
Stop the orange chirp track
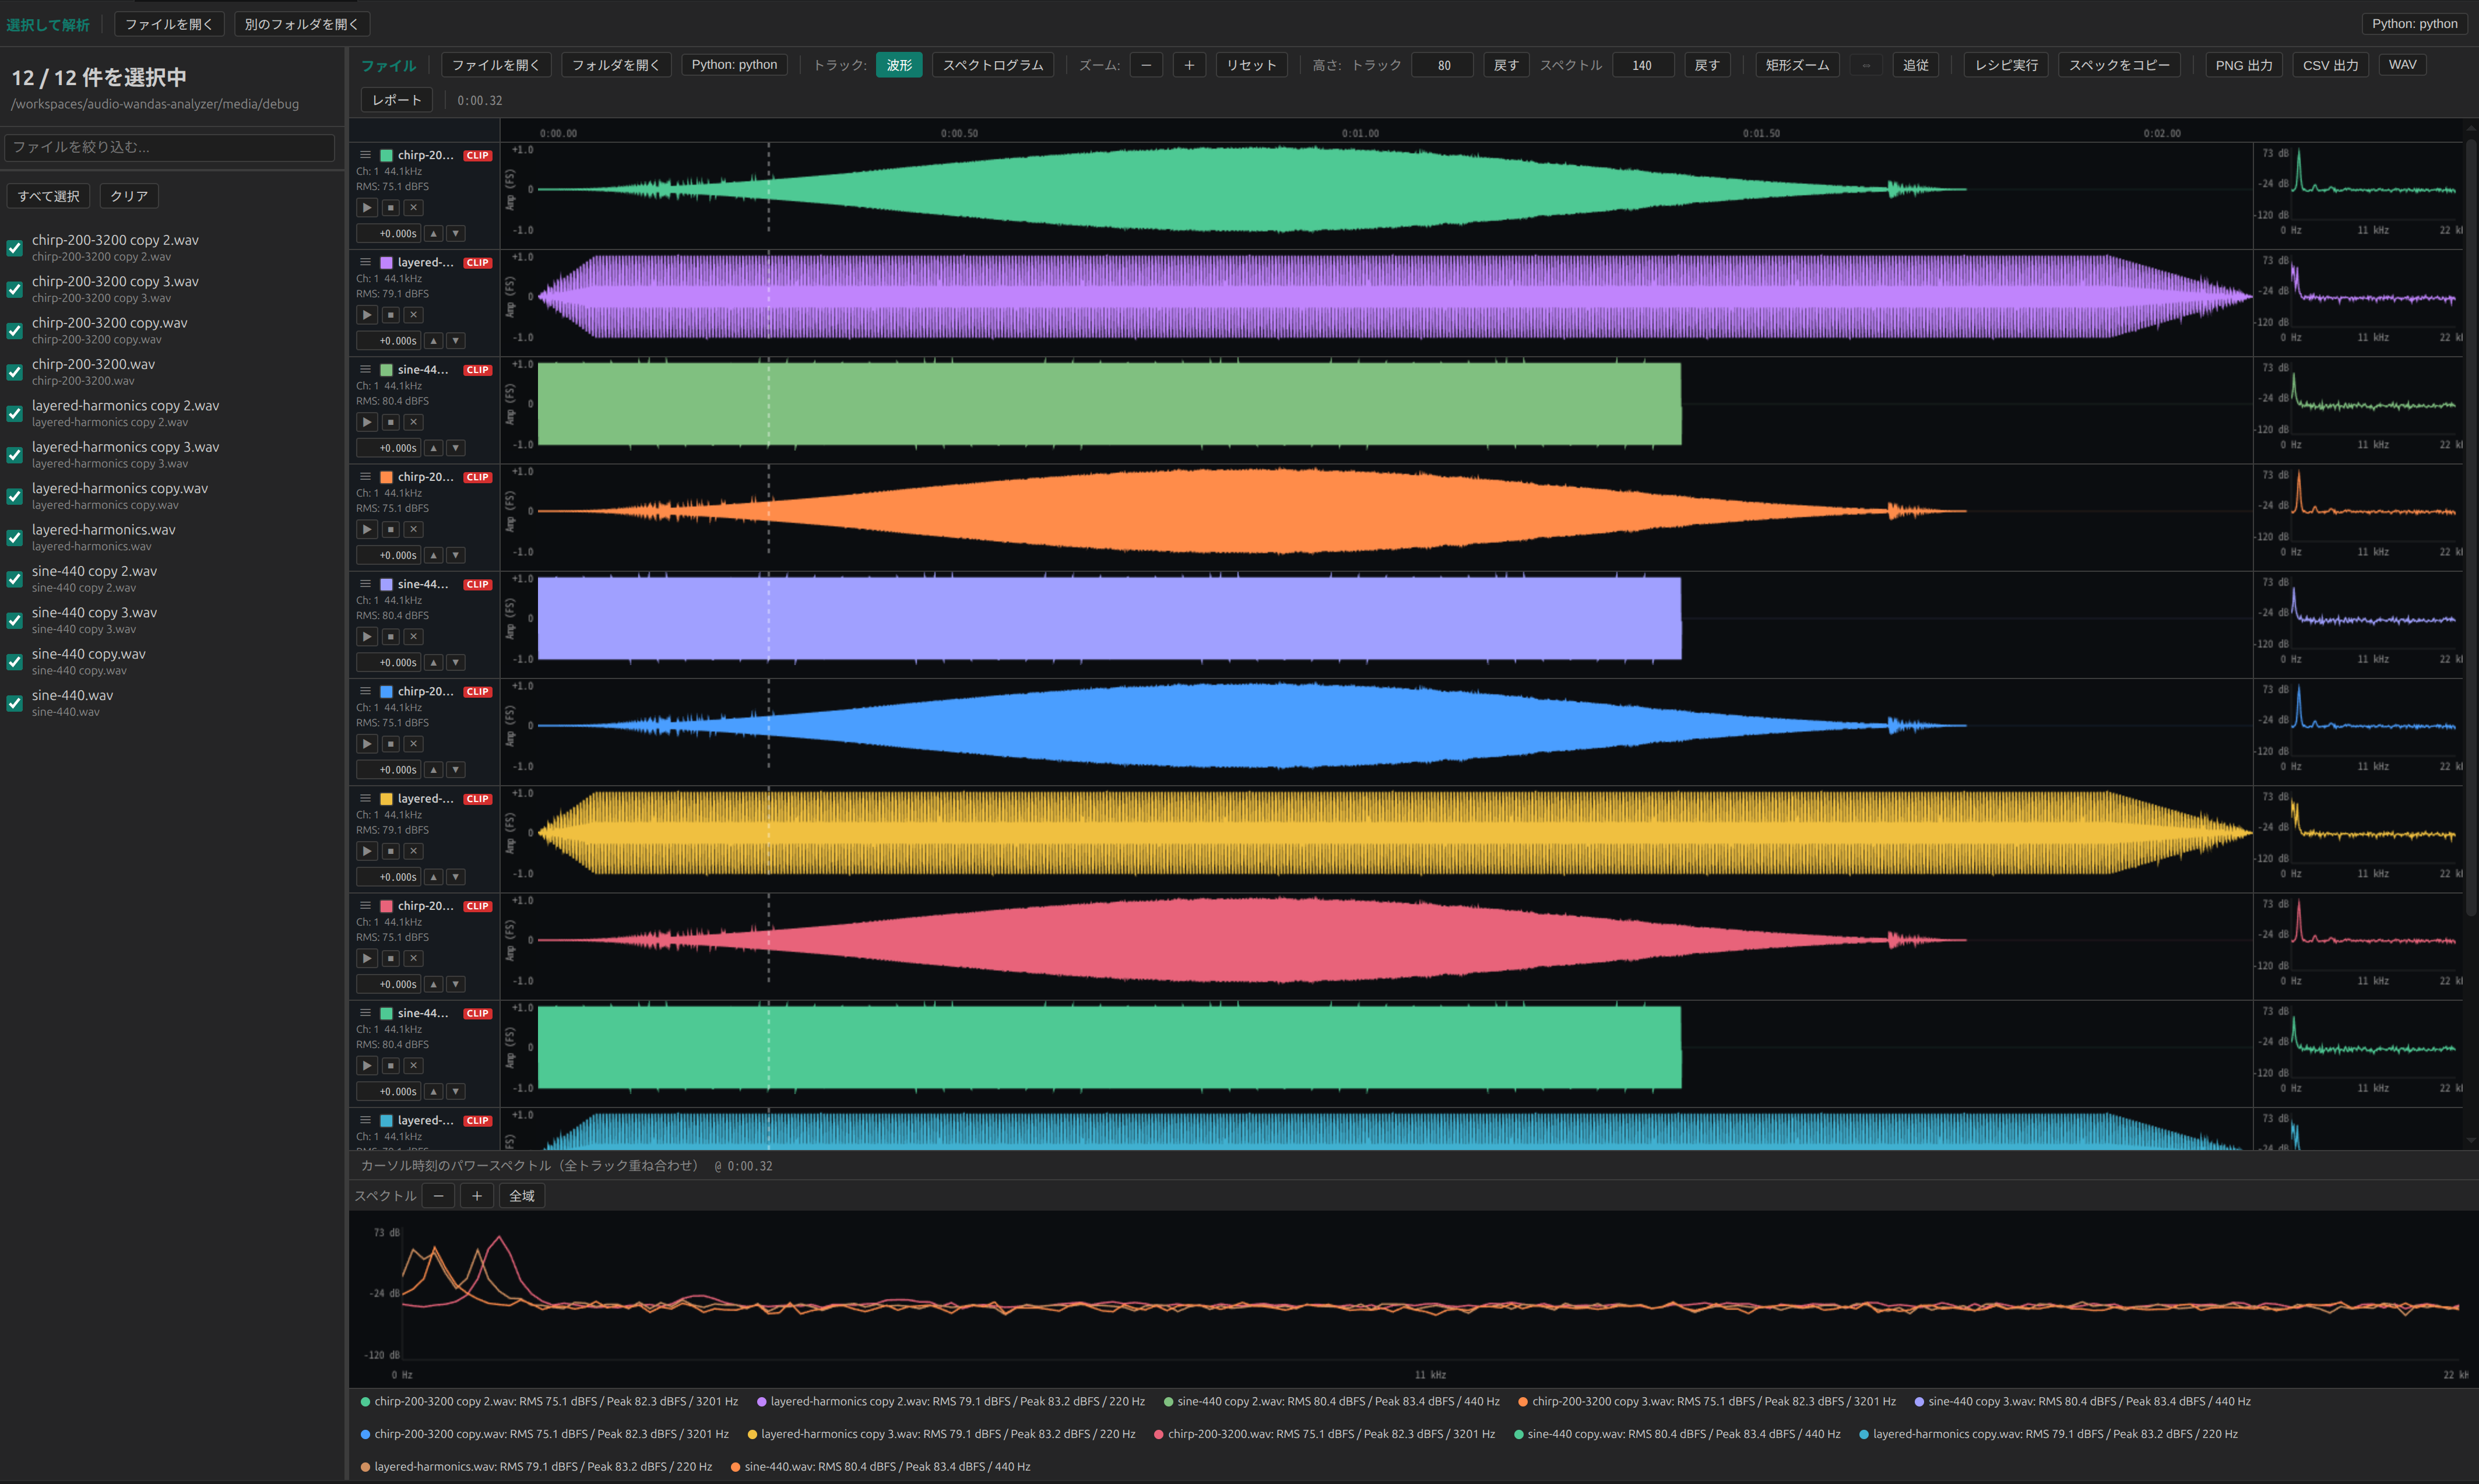pyautogui.click(x=391, y=530)
